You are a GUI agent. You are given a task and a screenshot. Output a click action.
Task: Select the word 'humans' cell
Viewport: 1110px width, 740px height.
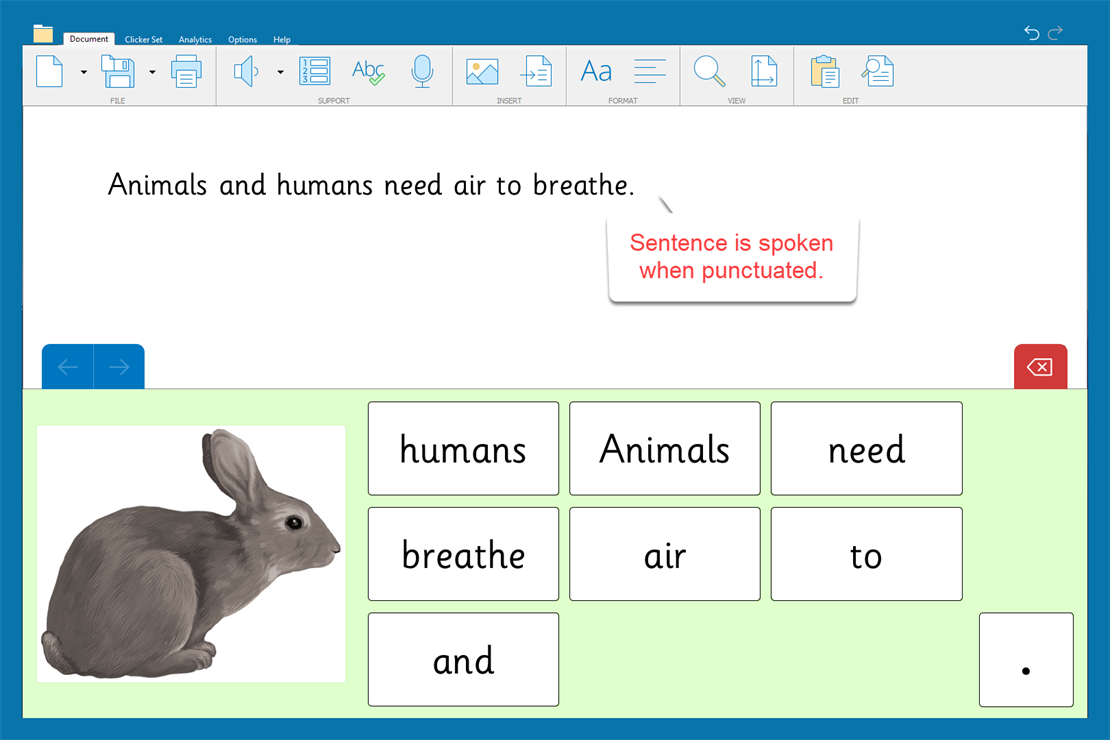click(463, 449)
